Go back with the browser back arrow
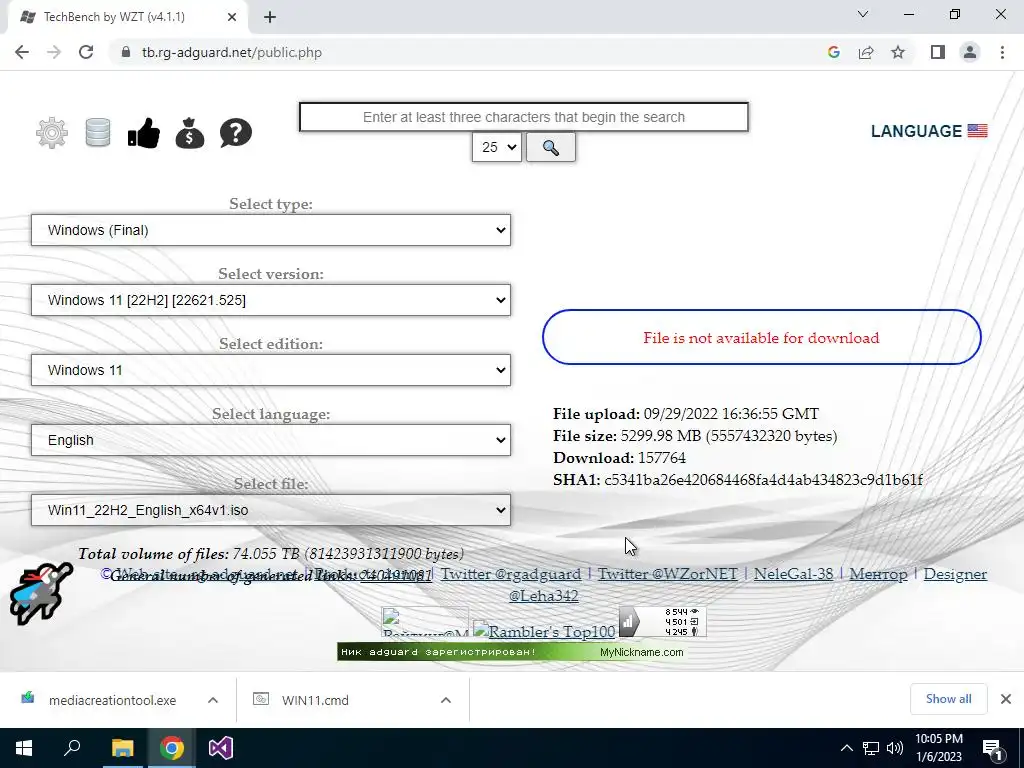Viewport: 1024px width, 768px height. click(x=22, y=52)
